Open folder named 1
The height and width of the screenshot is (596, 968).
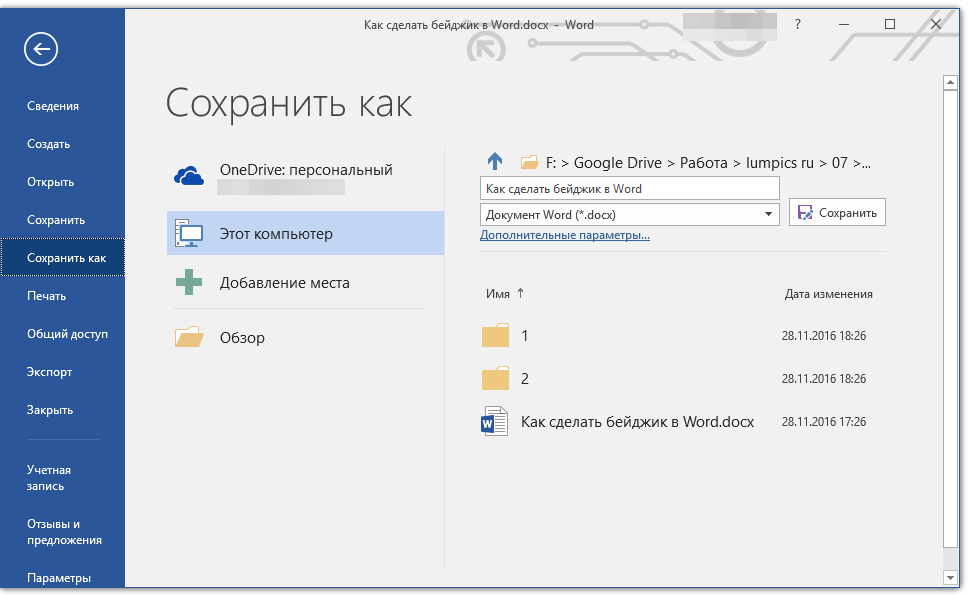496,336
